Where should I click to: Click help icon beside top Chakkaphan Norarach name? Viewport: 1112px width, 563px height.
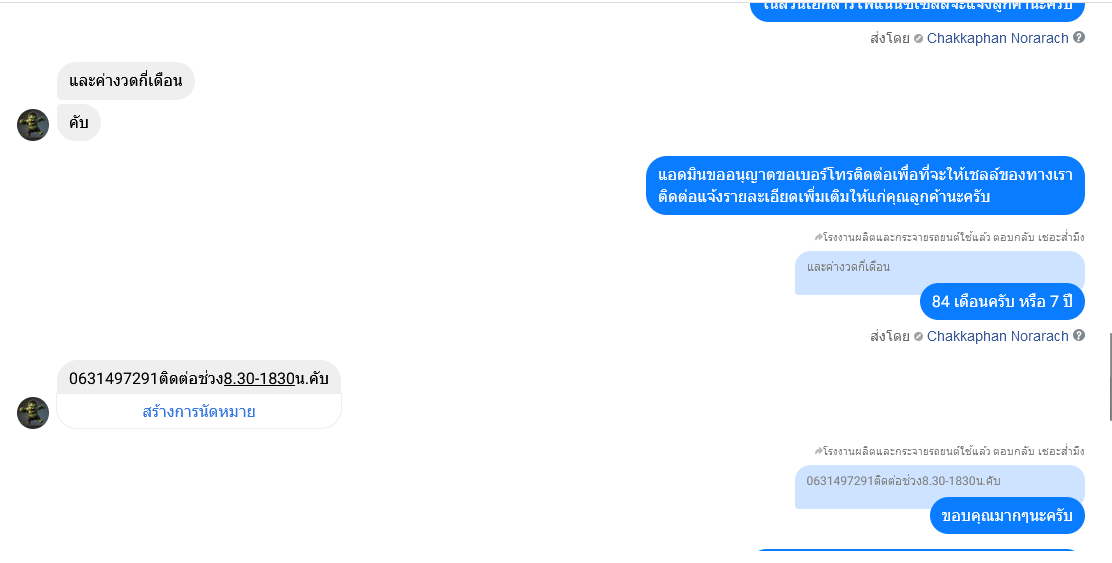(x=1079, y=38)
